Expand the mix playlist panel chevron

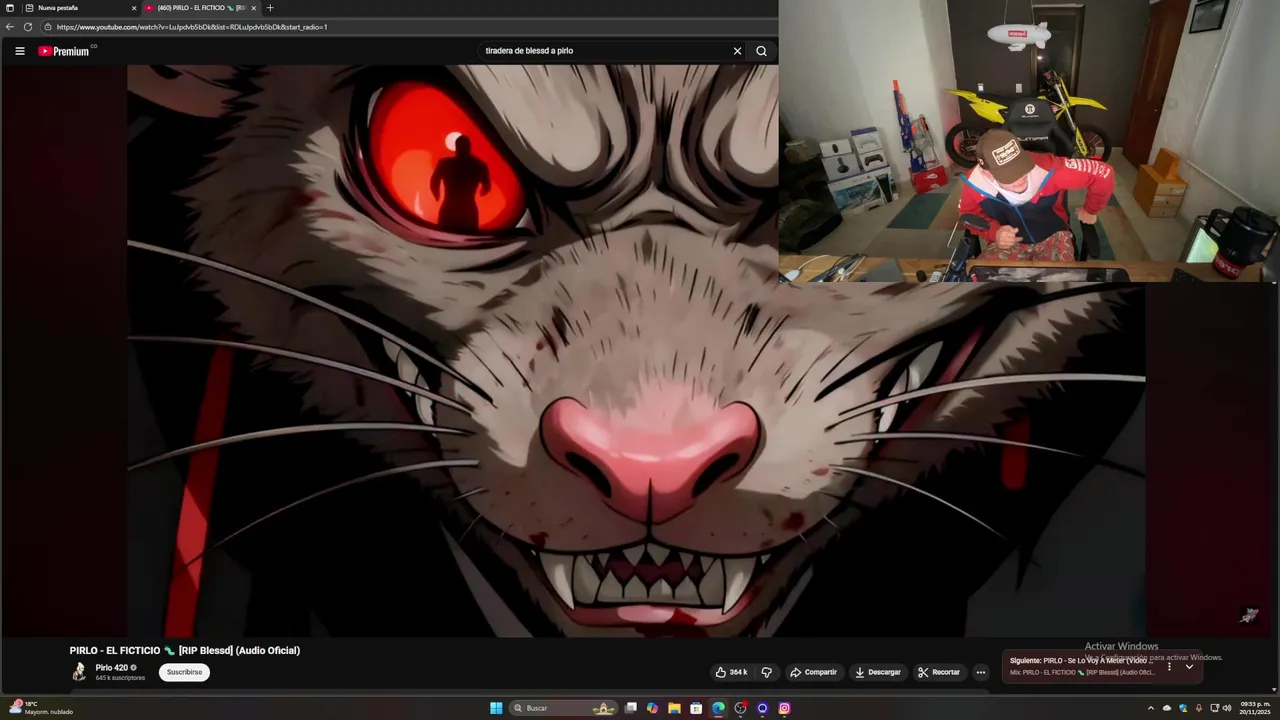tap(1189, 666)
